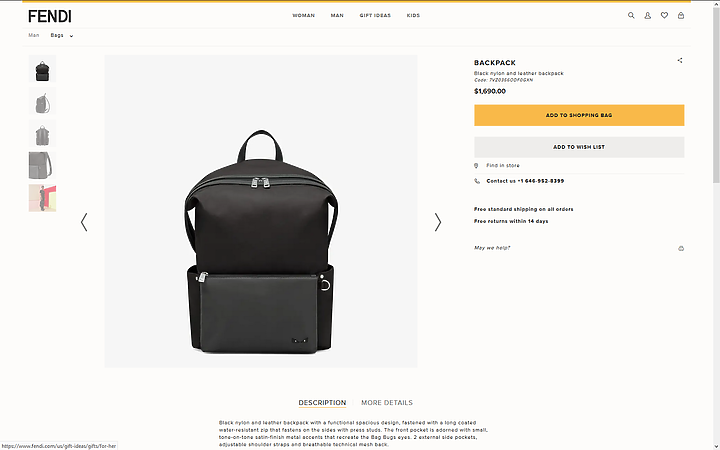Show the next product image arrow
720x450 pixels.
point(438,222)
